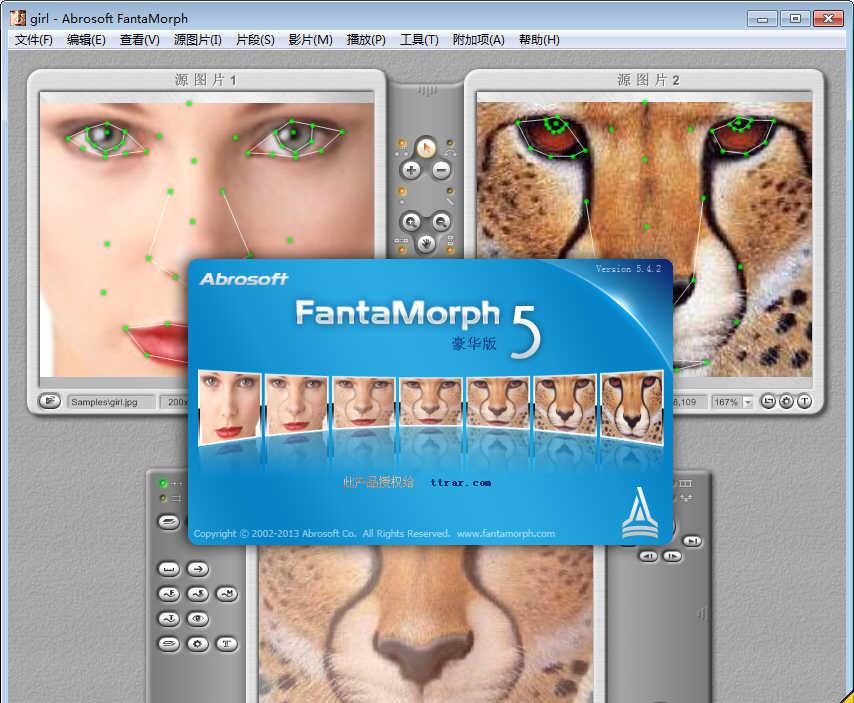Open the 影片(M) menu
The image size is (854, 703).
click(x=310, y=40)
